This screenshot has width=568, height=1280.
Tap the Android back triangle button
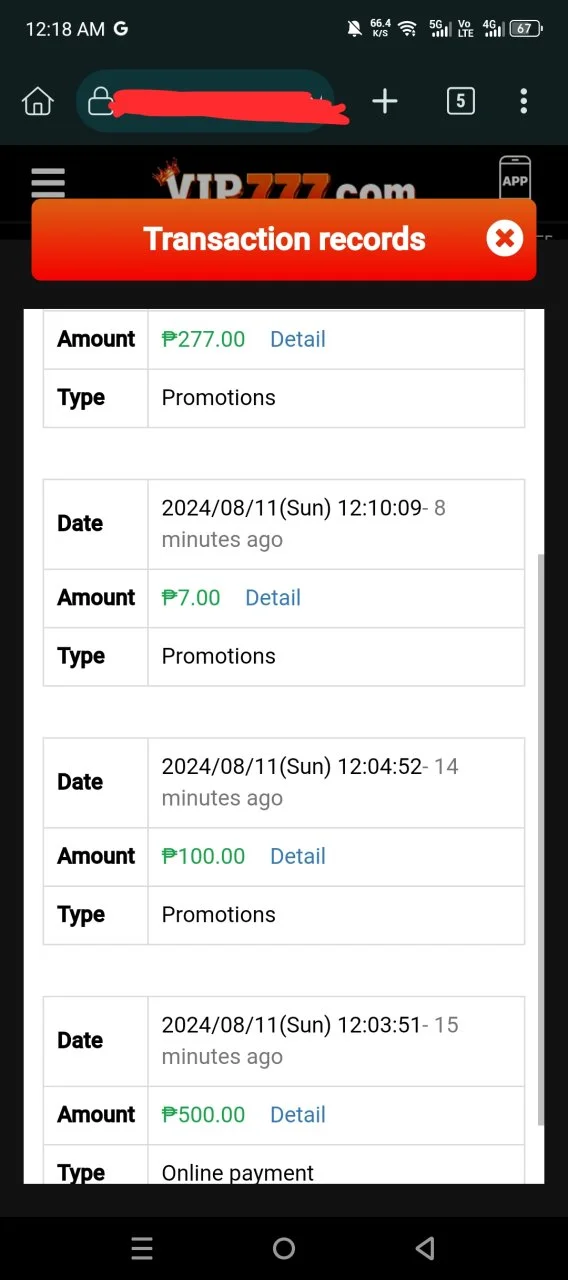425,1248
